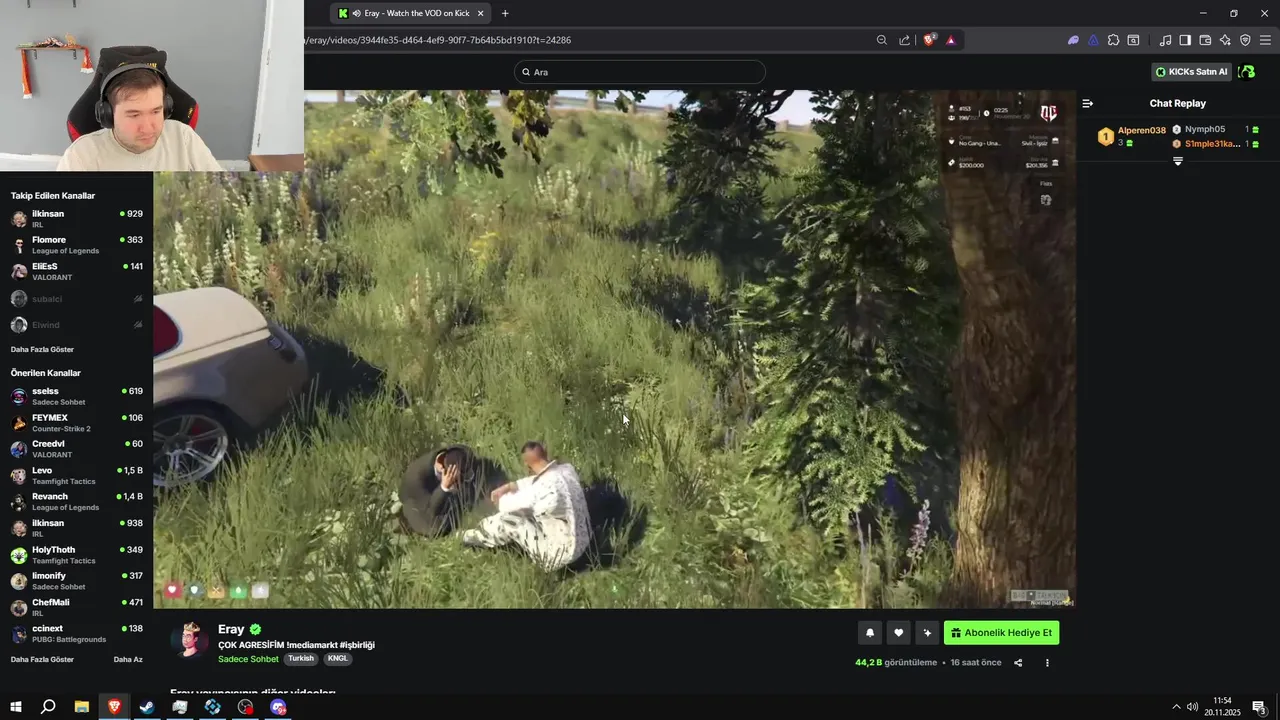Open the HolyThoth Teamfight Tactics channel
The height and width of the screenshot is (720, 1280).
point(77,555)
